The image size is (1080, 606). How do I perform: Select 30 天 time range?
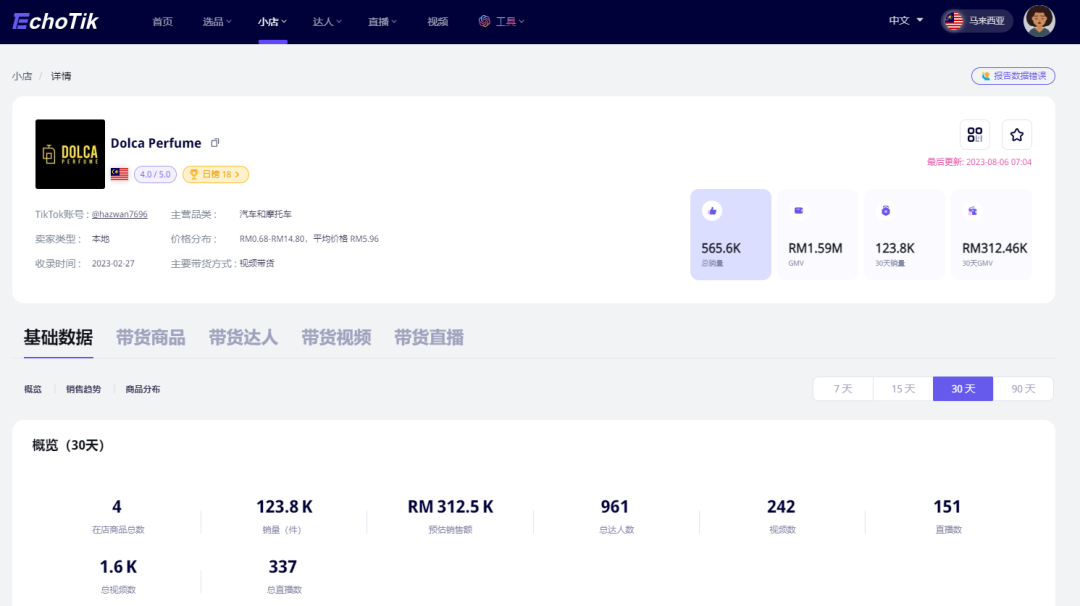[x=963, y=388]
